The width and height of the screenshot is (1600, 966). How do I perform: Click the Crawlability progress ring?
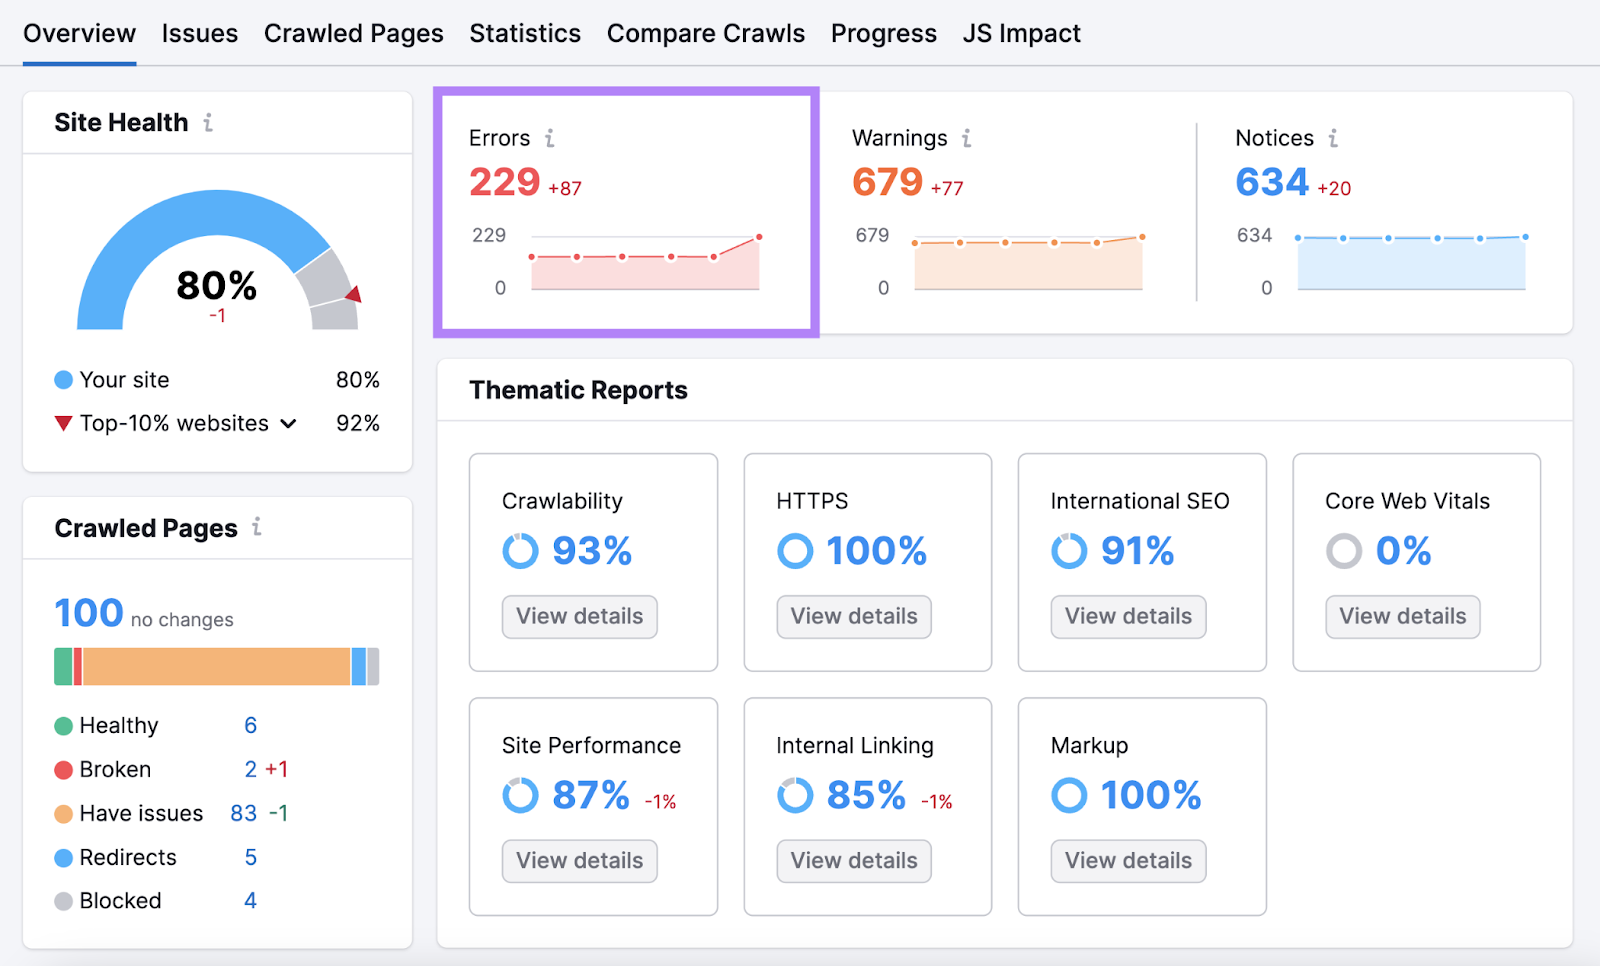coord(520,550)
